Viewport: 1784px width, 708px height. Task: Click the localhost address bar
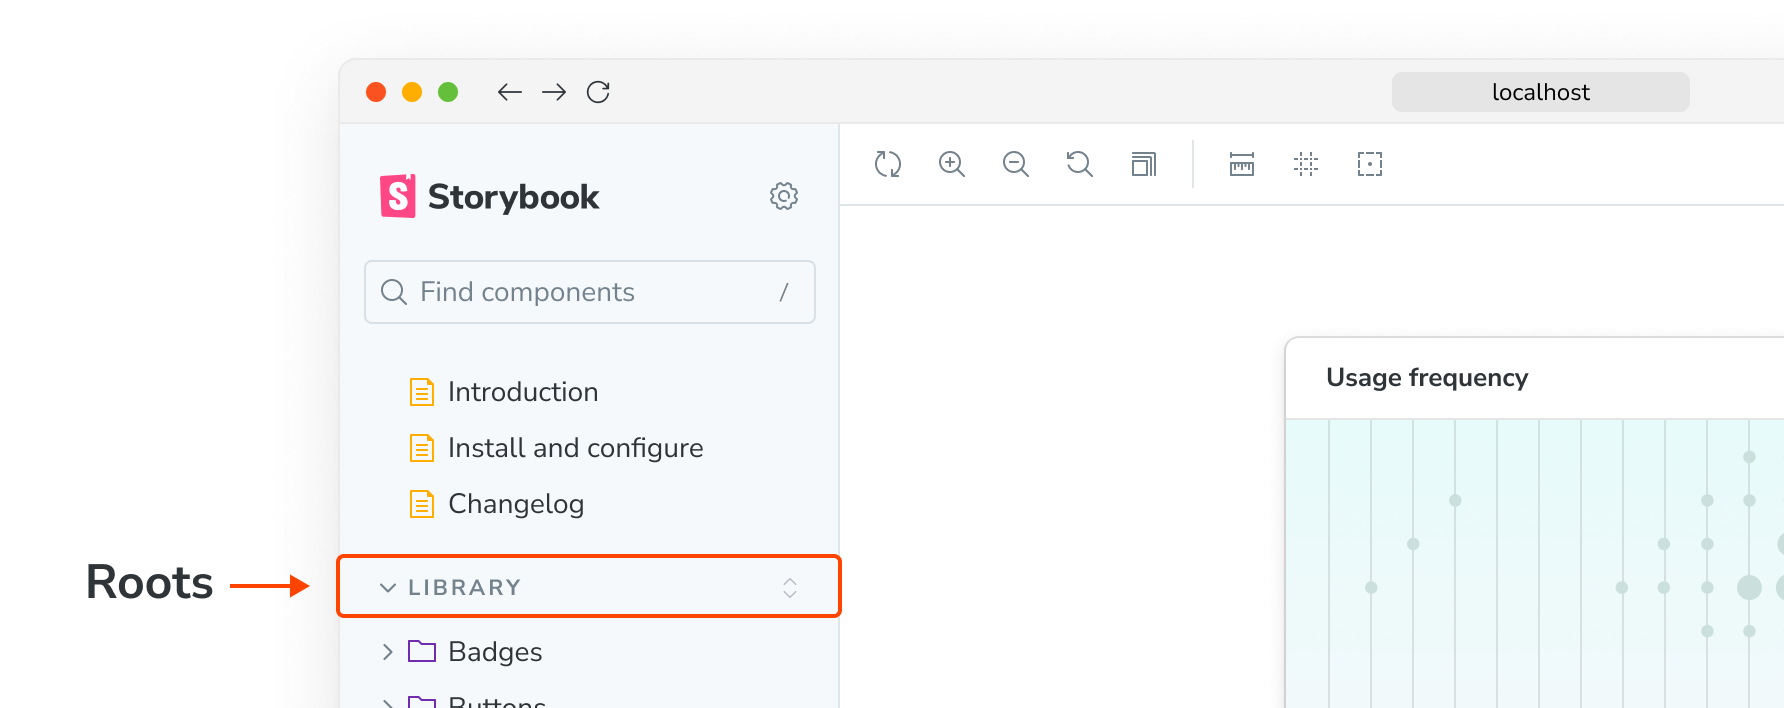pos(1539,92)
